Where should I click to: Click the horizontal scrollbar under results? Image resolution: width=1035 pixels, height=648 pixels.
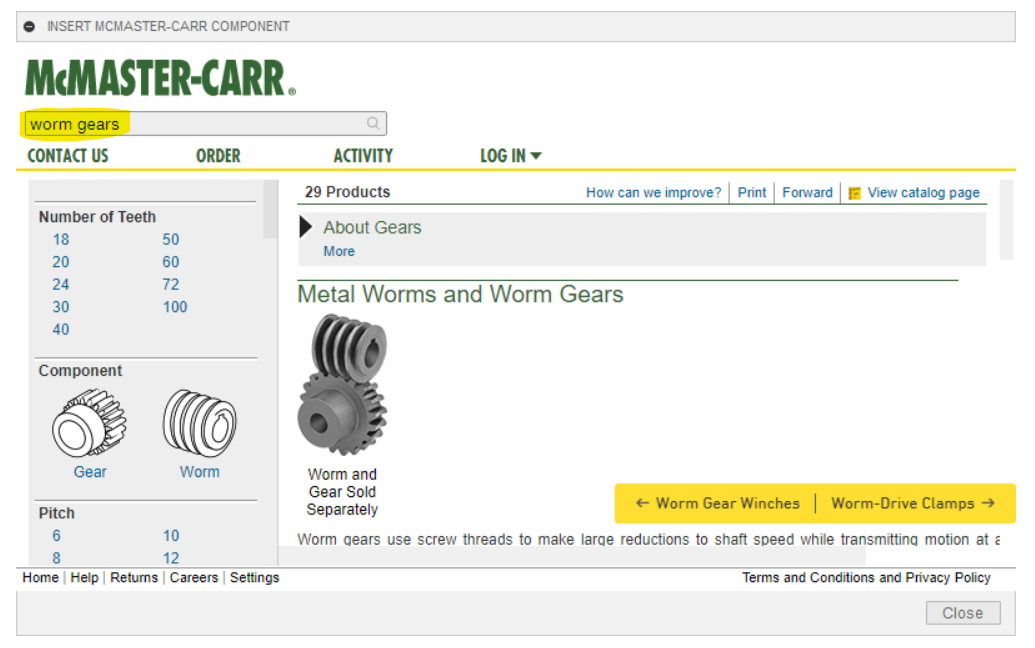(572, 556)
